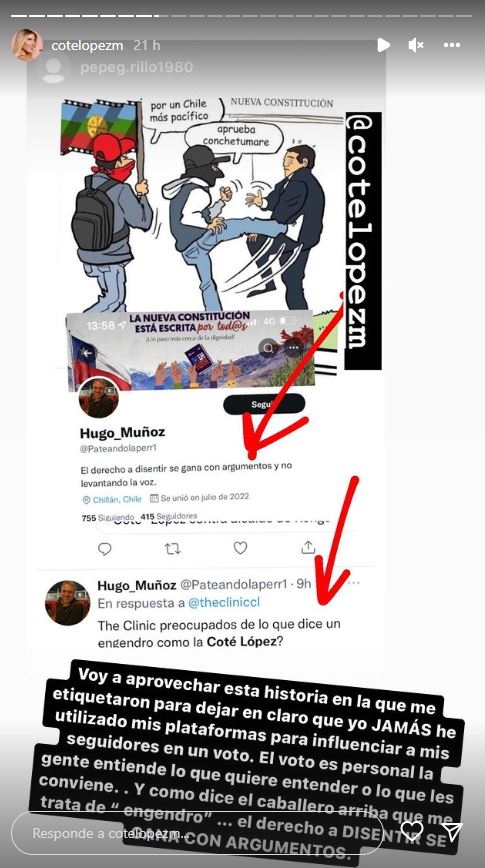Click the tweet retweet icon
Screen dimensions: 485x868
(x=172, y=549)
